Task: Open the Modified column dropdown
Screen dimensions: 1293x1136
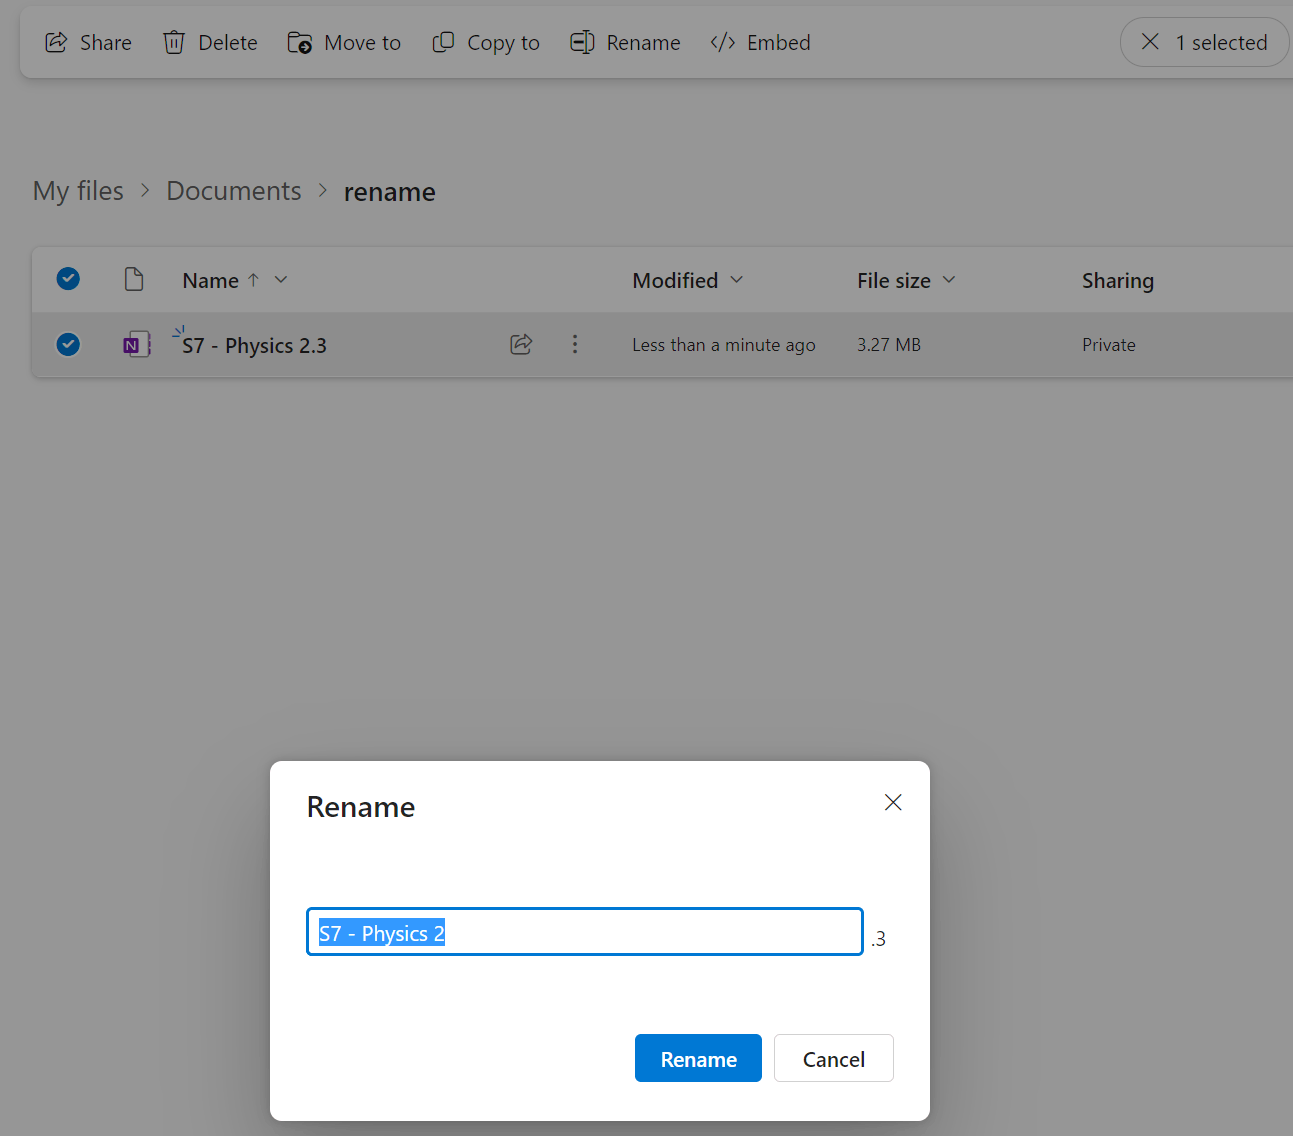Action: (737, 280)
